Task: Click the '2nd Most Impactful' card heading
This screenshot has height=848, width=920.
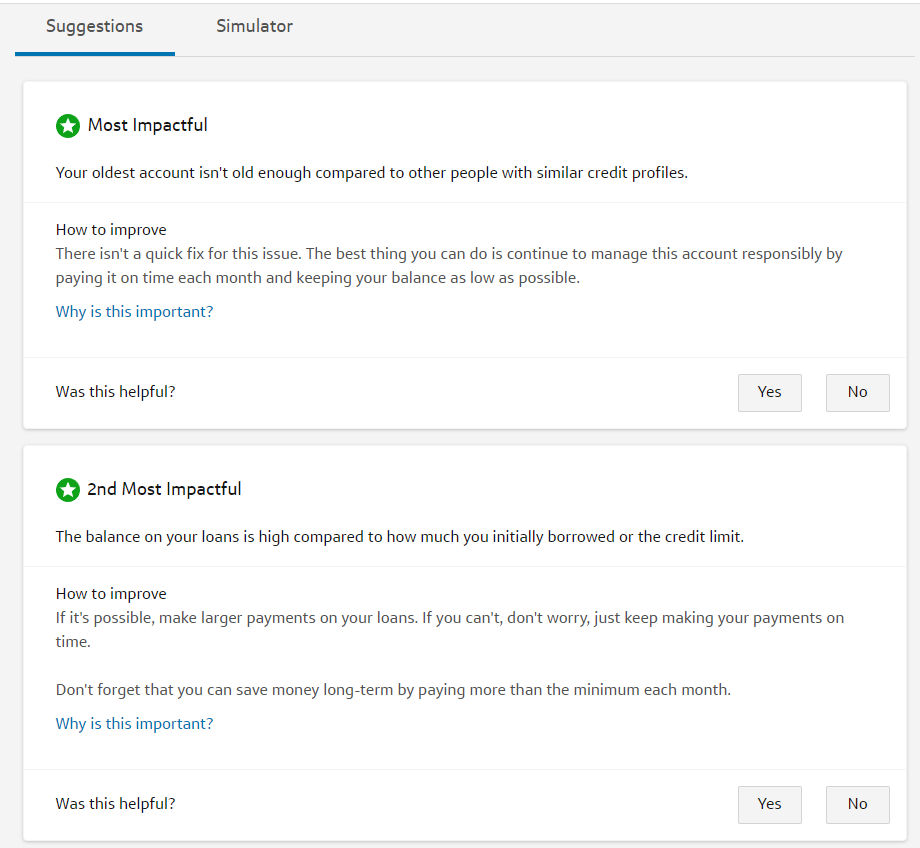Action: point(164,490)
